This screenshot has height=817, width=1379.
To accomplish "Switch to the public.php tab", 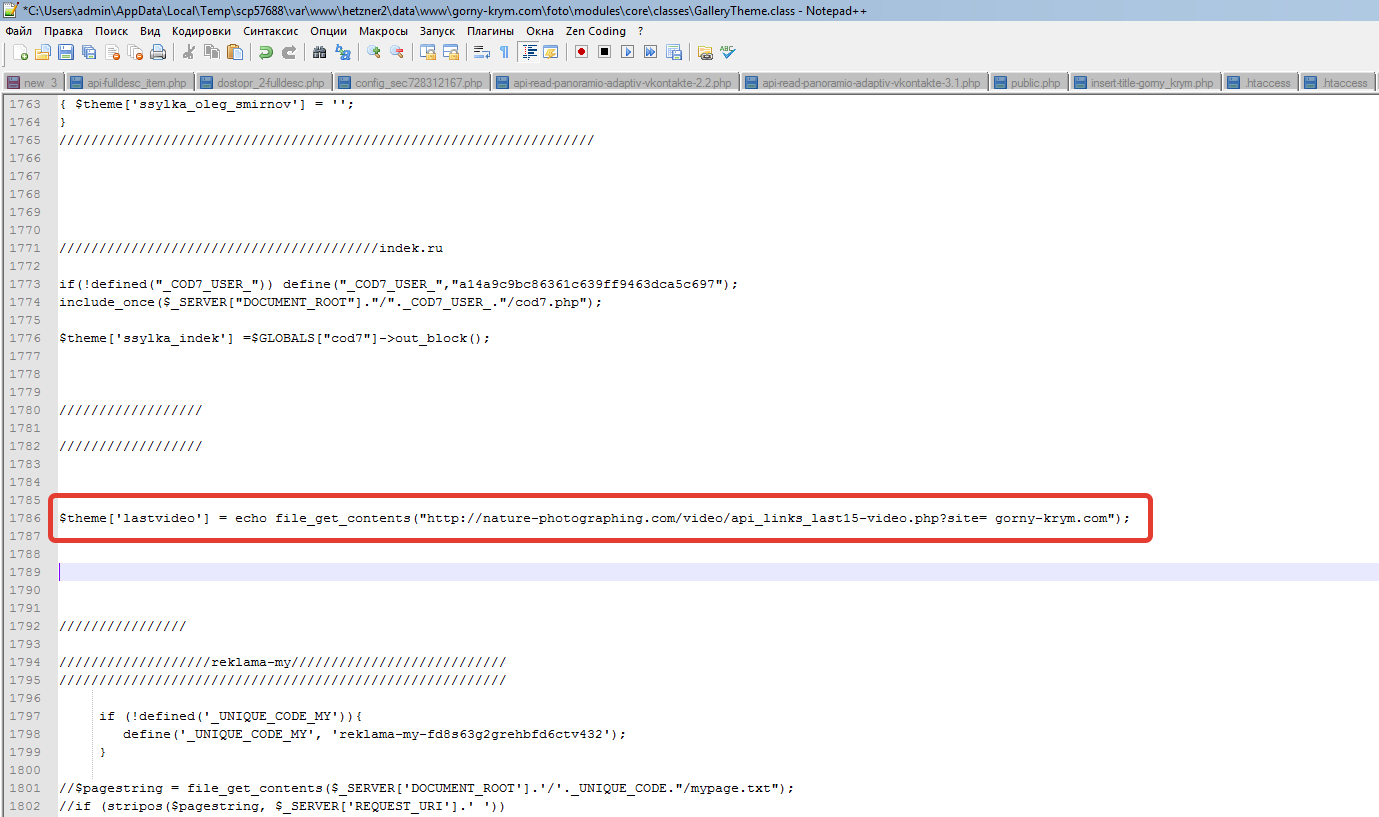I will click(x=1029, y=83).
